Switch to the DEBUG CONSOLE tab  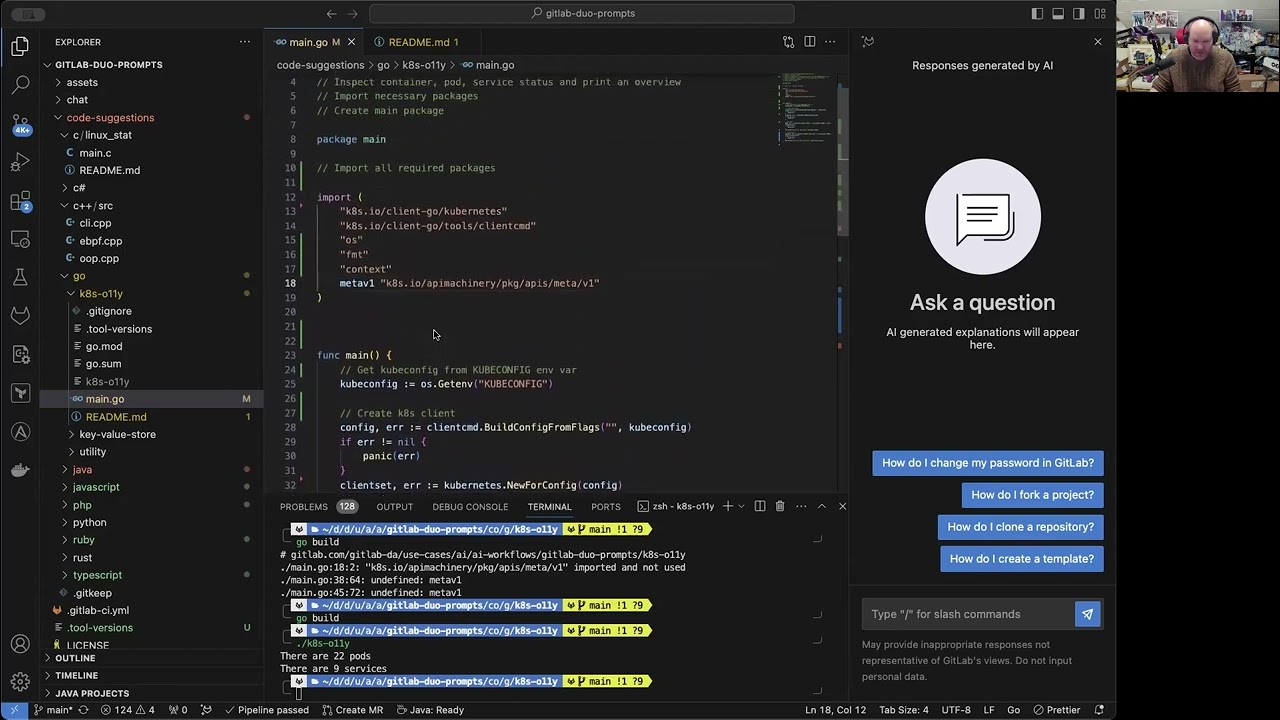(470, 507)
